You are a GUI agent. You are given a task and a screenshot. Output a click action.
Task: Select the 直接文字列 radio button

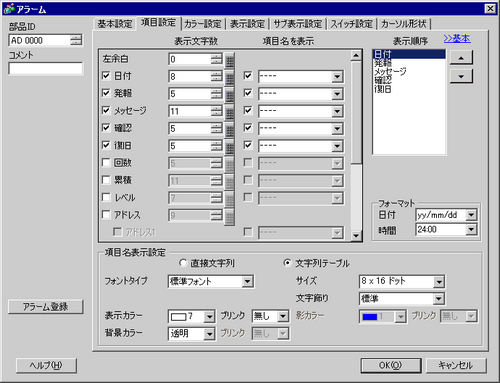coord(183,263)
